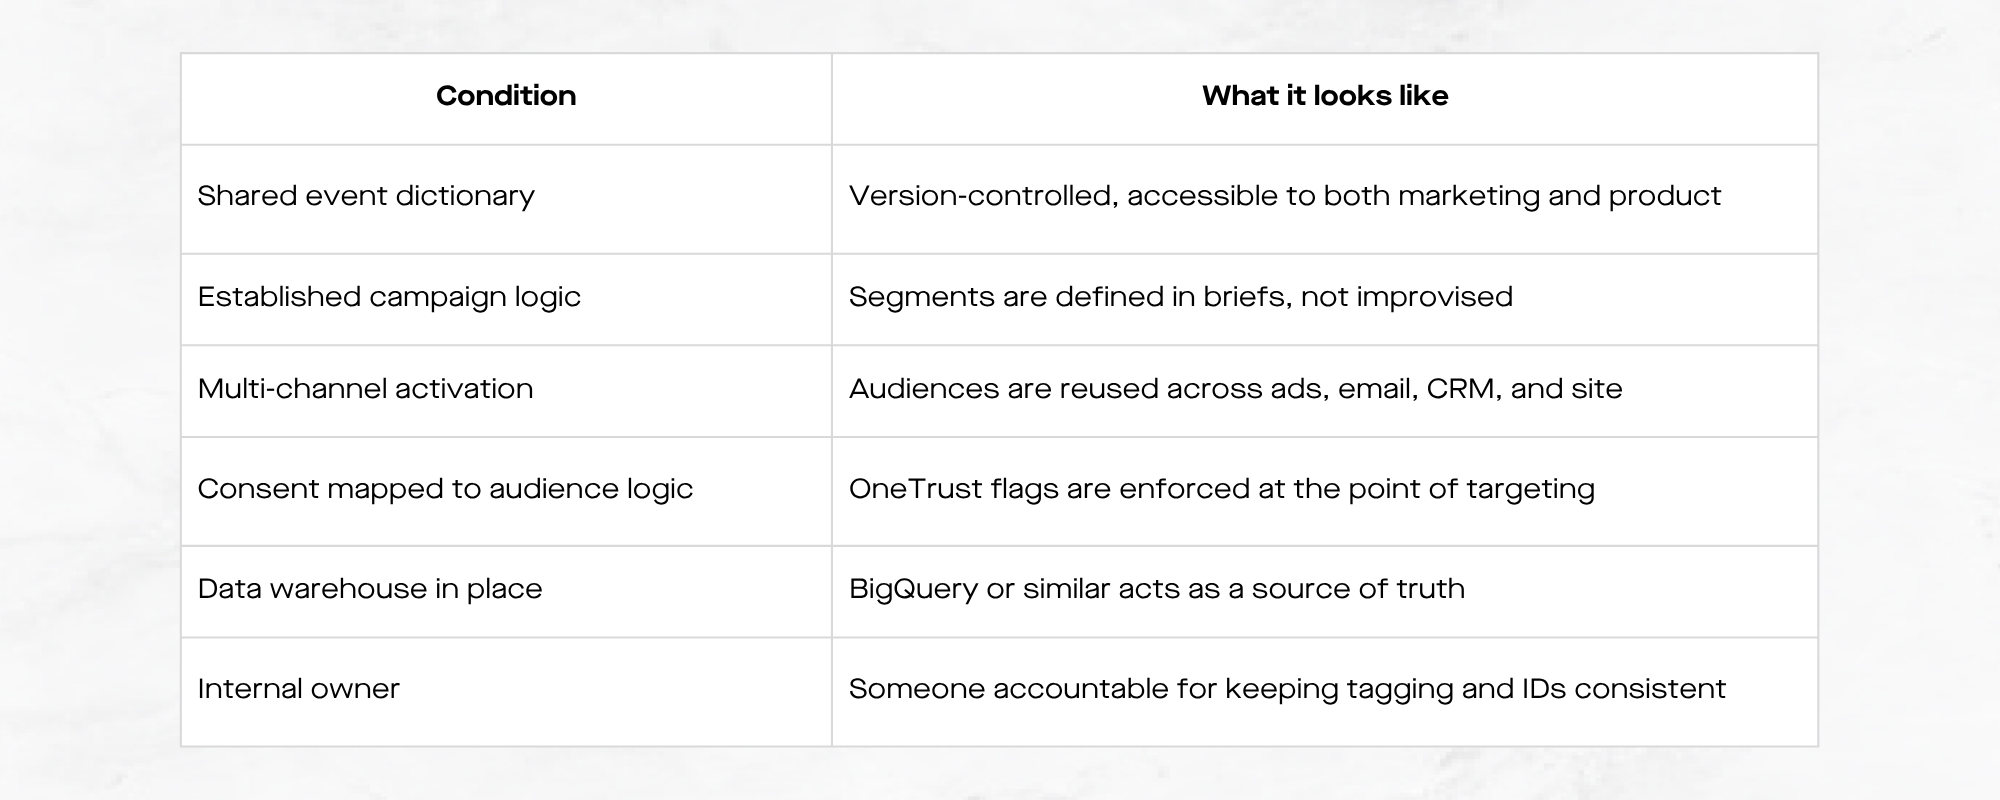2000x800 pixels.
Task: Click the "BigQuery or similar" description cell
Action: 1156,589
